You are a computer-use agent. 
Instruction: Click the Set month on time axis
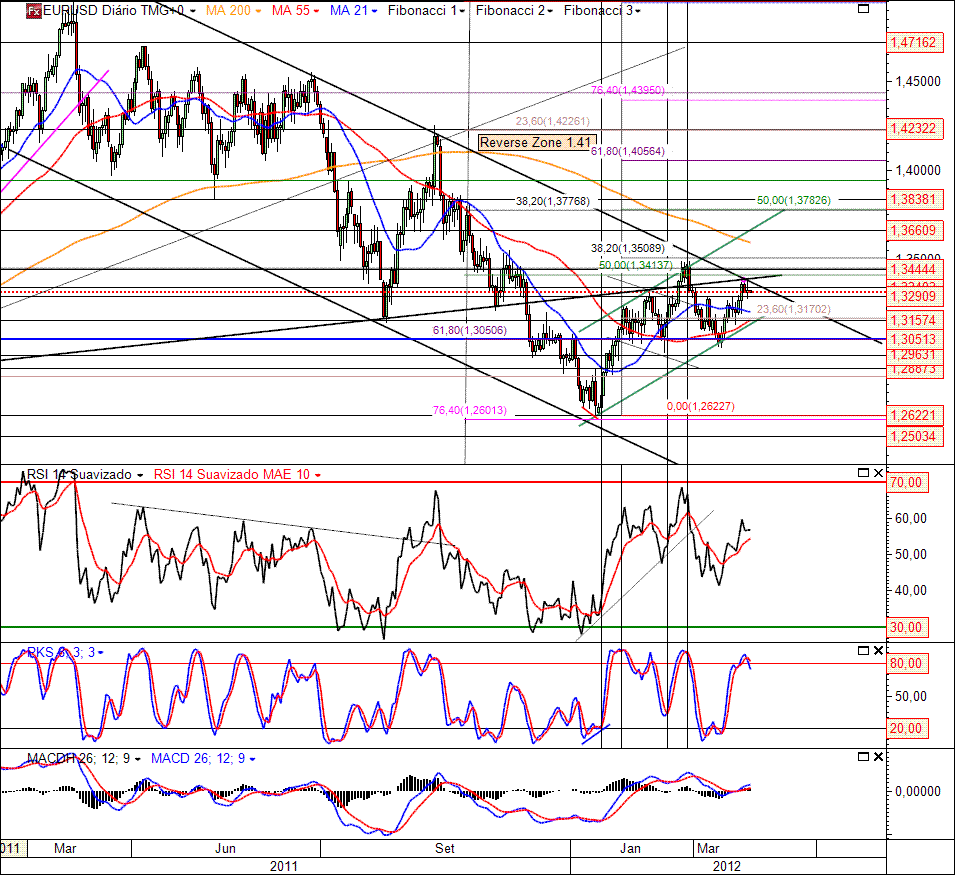point(445,848)
